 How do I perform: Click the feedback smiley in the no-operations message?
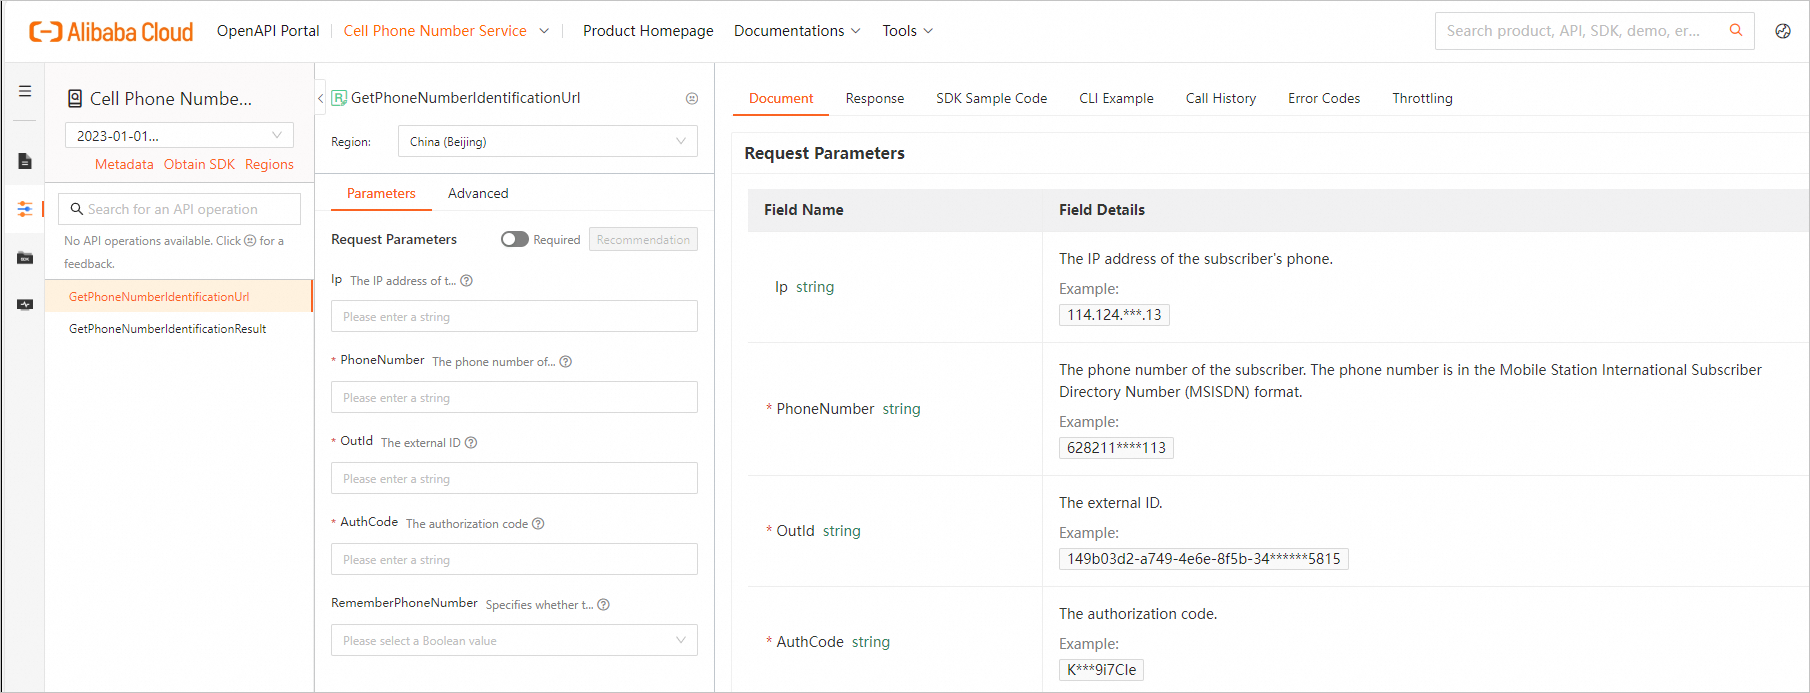point(251,241)
